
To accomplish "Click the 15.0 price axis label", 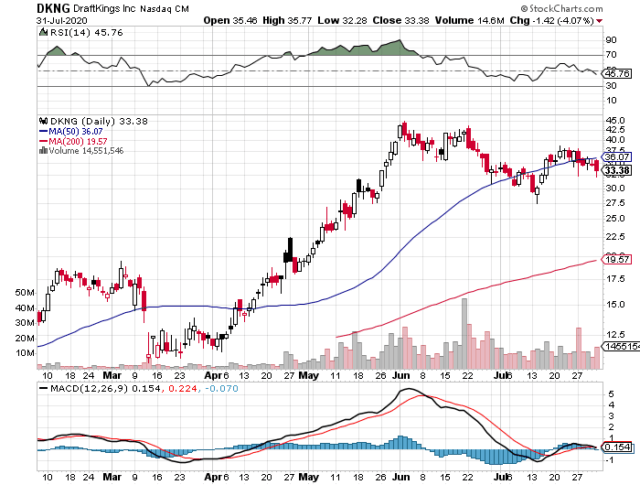I will point(615,305).
